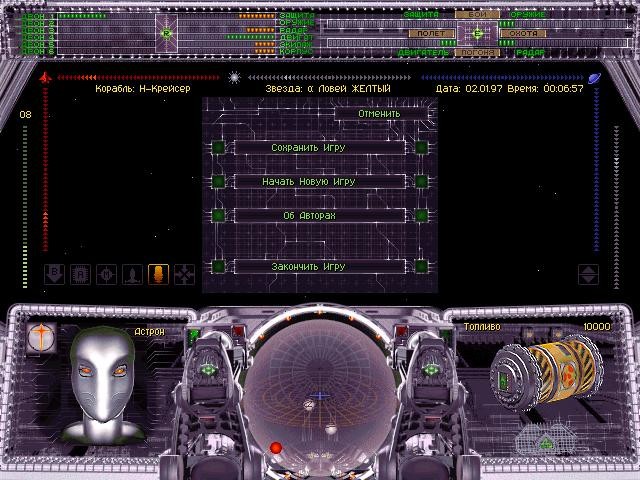This screenshot has height=480, width=640.
Task: Click the red vertical arrow bar
Action: point(45,169)
